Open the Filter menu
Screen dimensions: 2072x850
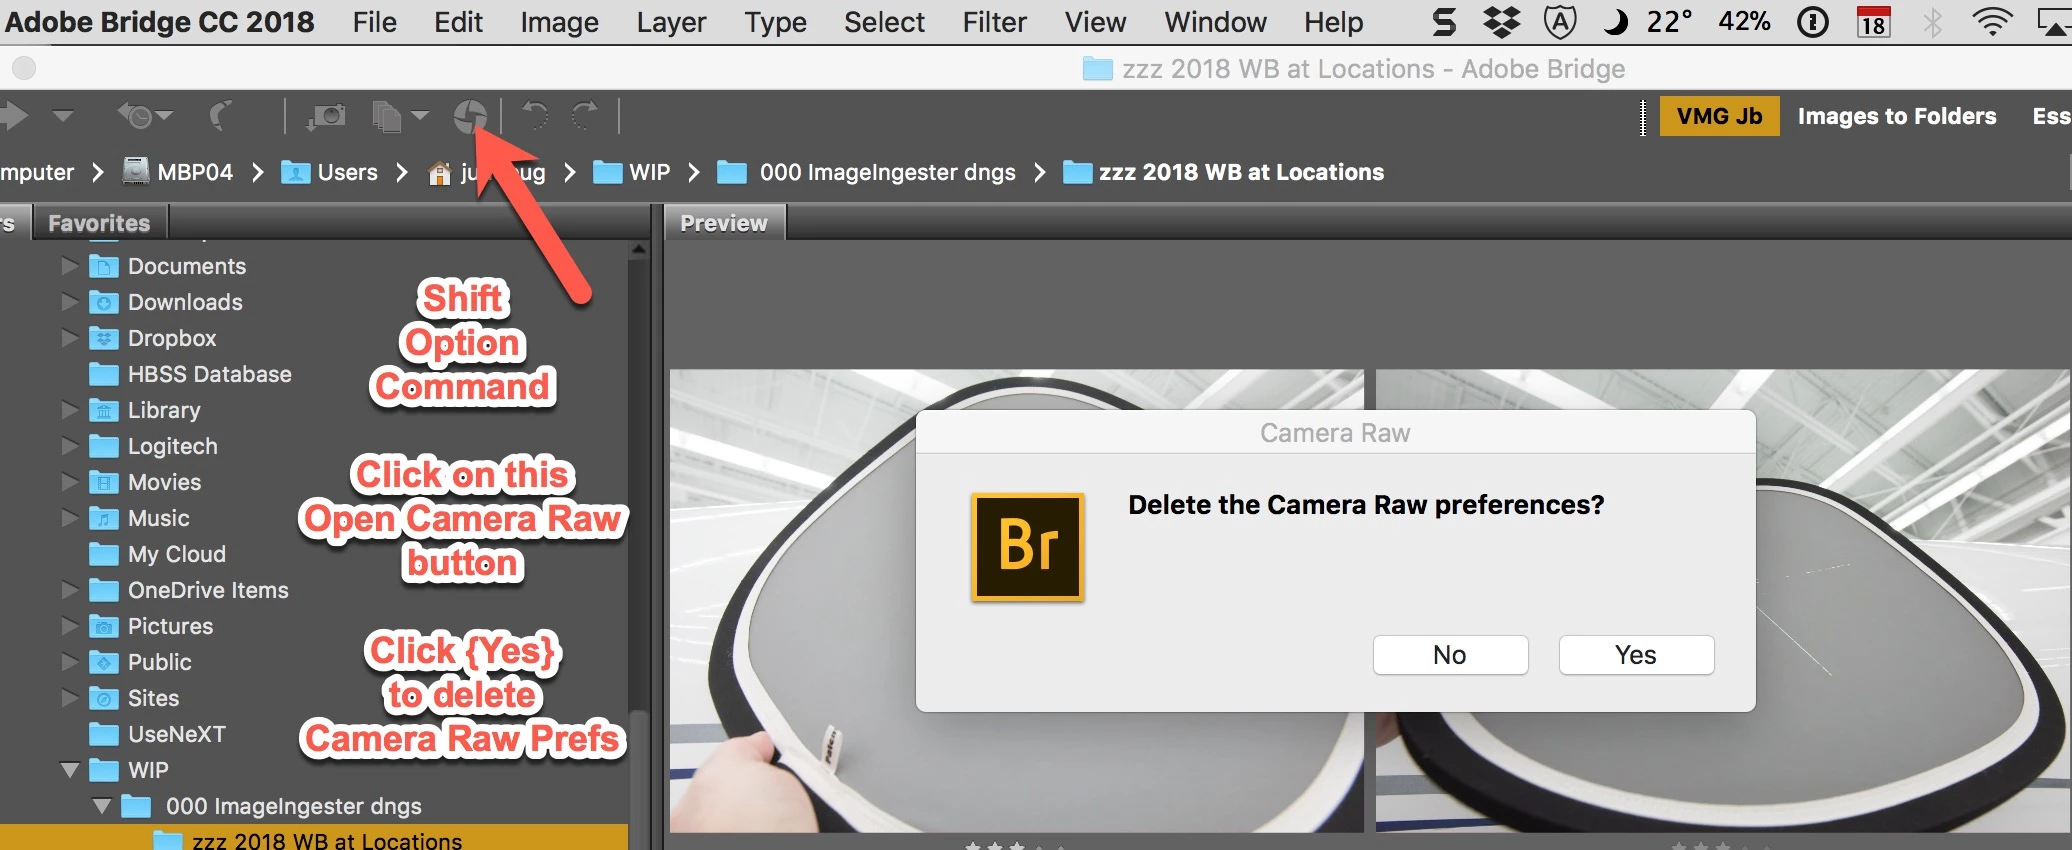[x=994, y=22]
